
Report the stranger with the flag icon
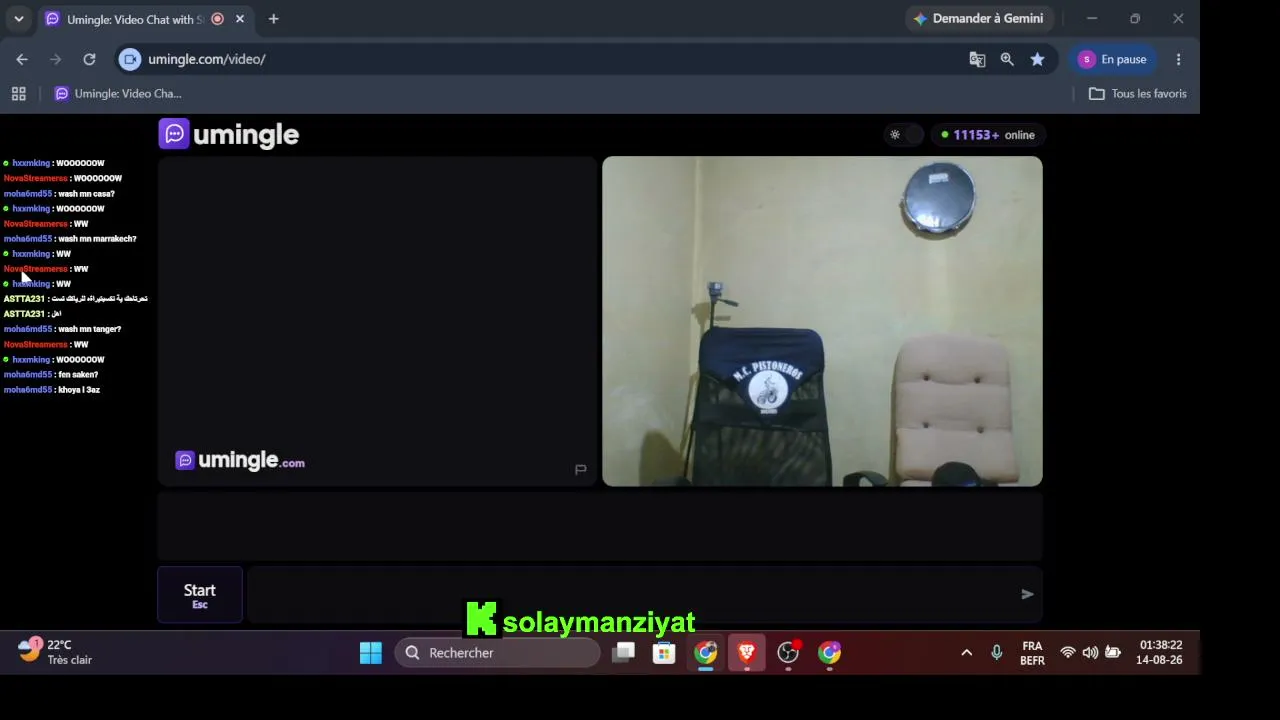[x=580, y=469]
